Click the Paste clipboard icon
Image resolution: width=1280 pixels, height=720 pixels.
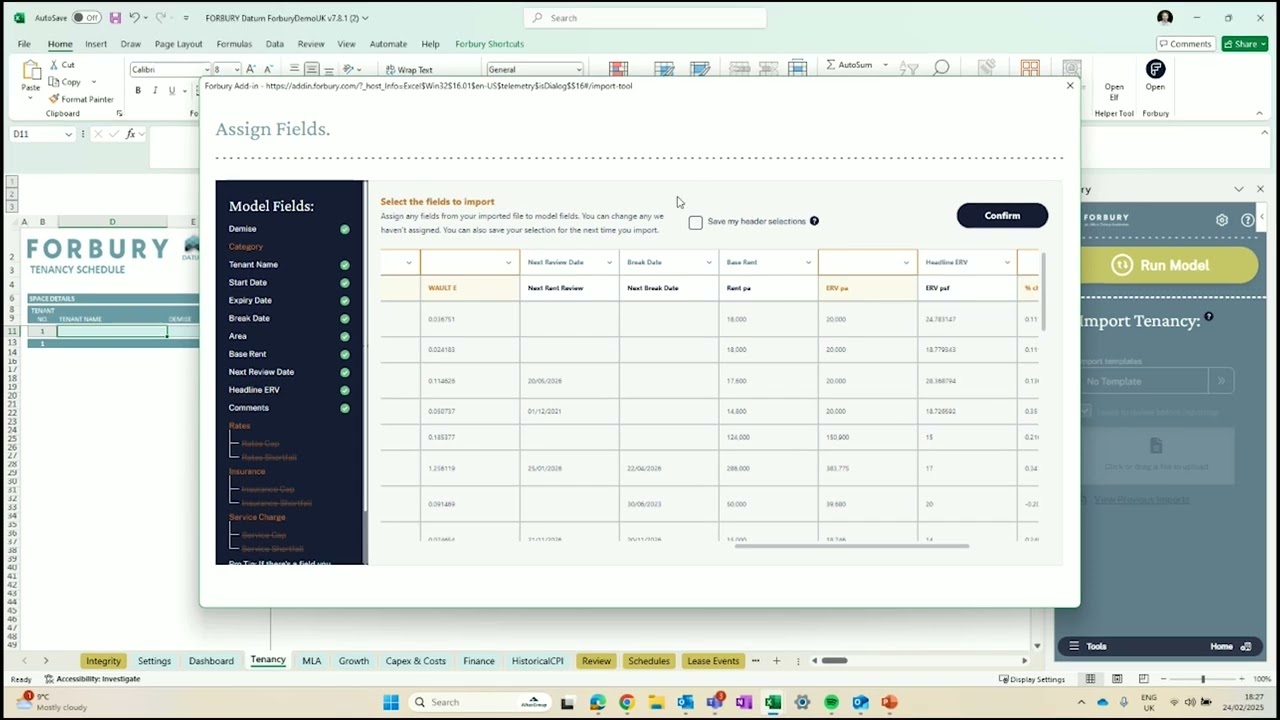coord(31,70)
